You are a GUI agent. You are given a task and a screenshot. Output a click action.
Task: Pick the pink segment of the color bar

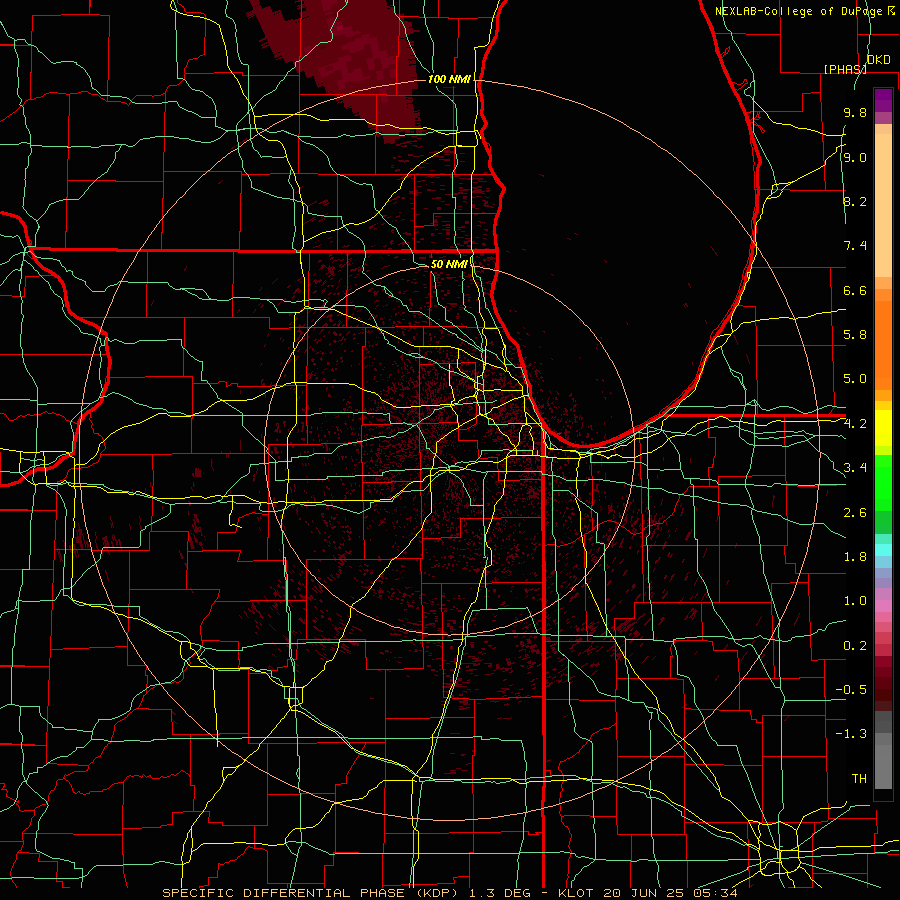(883, 606)
